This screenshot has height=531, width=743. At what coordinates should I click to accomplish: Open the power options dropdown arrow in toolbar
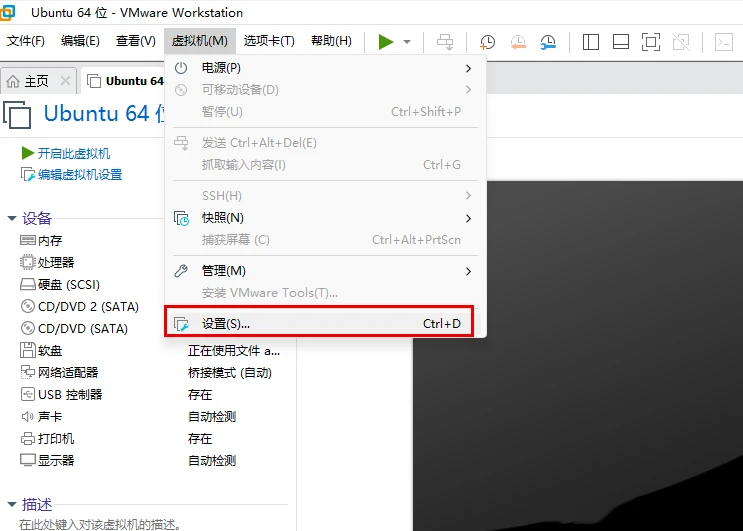(407, 42)
